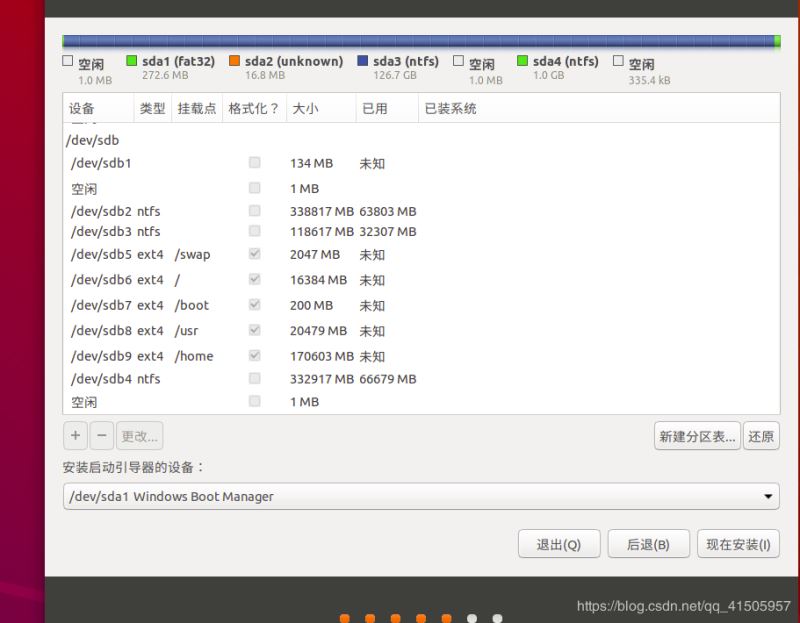Image resolution: width=800 pixels, height=623 pixels.
Task: Click the plus icon to add partition
Action: [x=75, y=436]
